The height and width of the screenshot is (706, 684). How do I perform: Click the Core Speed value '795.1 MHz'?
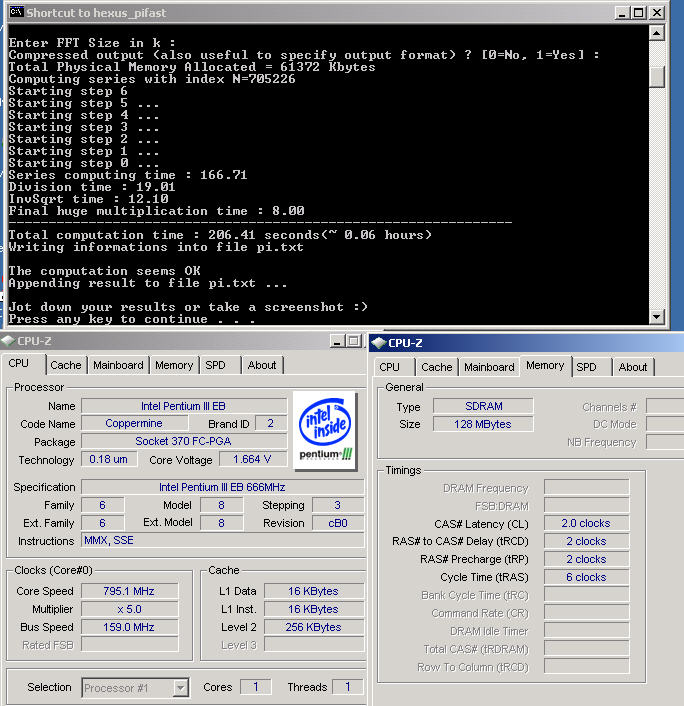(x=129, y=591)
